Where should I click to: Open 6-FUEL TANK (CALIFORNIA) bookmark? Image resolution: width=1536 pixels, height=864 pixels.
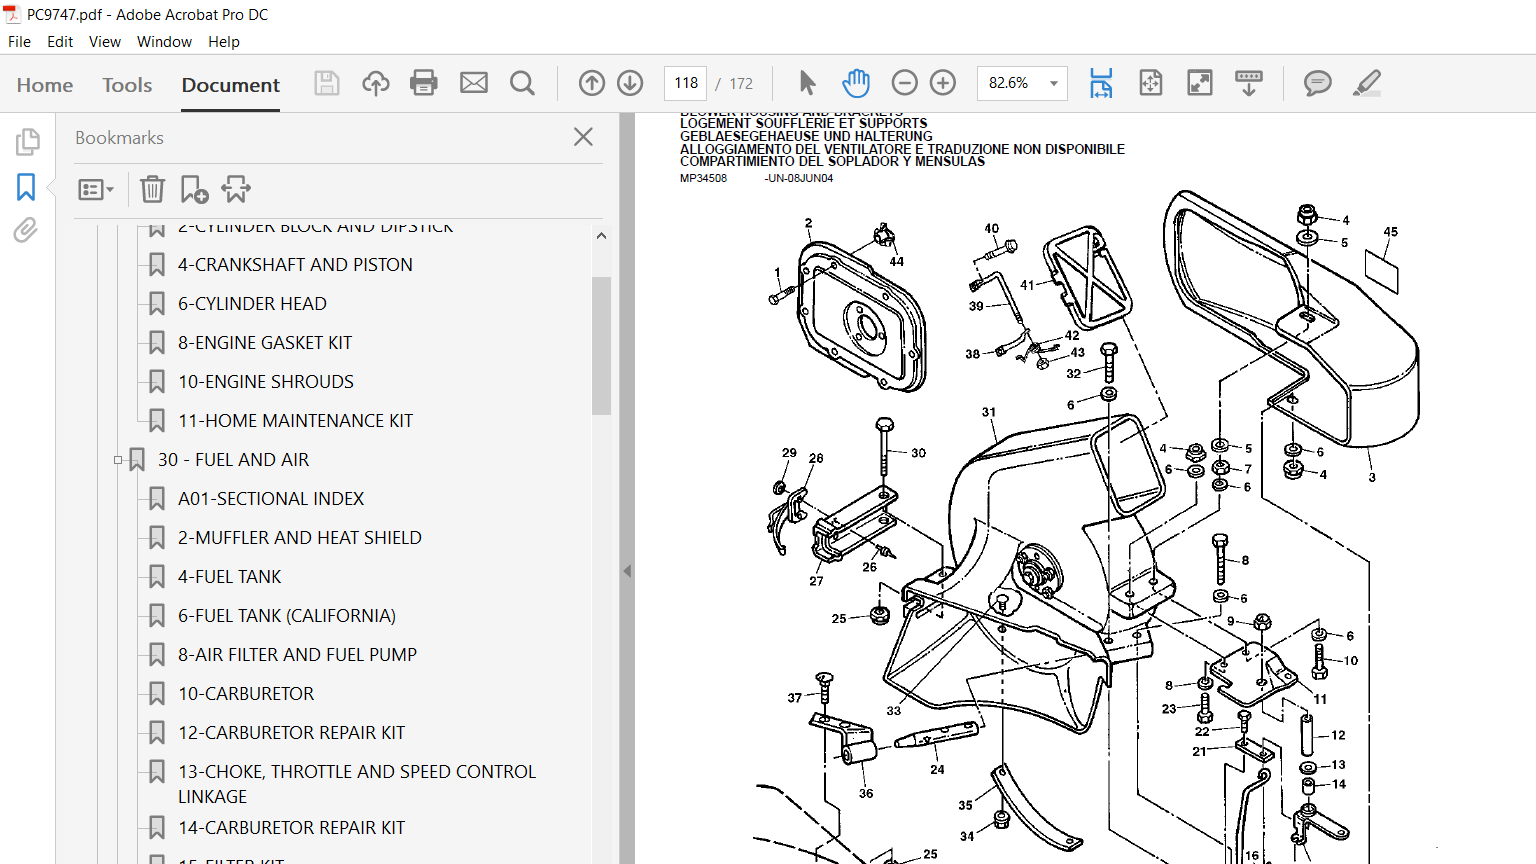287,616
